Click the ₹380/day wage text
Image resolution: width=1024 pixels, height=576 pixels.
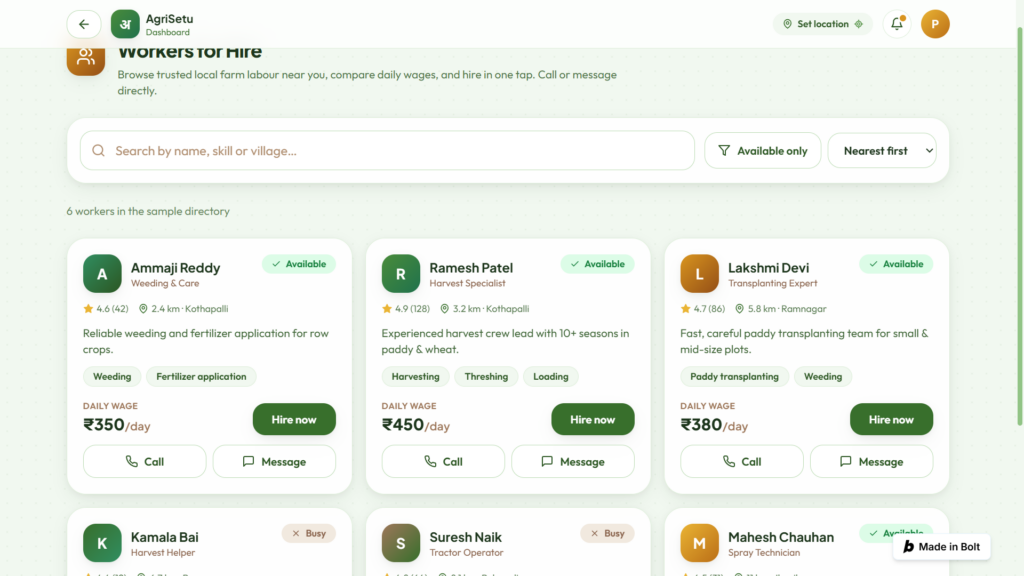714,425
